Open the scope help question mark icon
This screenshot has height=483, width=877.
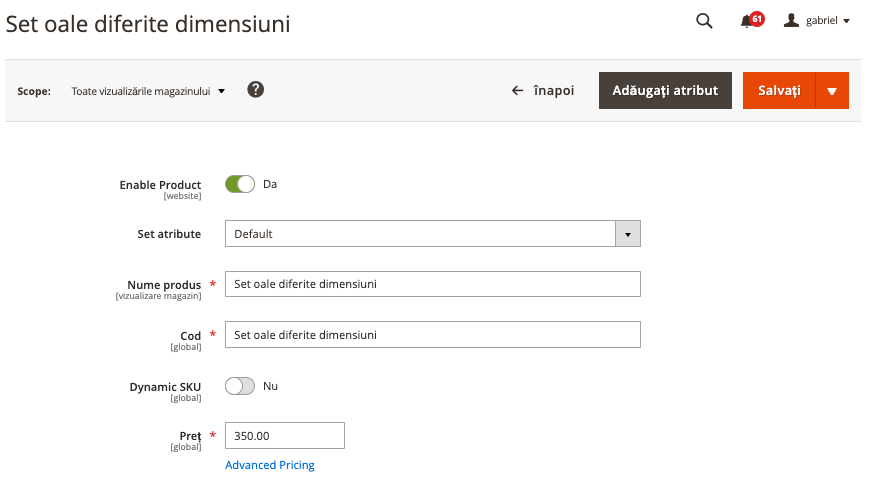pyautogui.click(x=256, y=89)
